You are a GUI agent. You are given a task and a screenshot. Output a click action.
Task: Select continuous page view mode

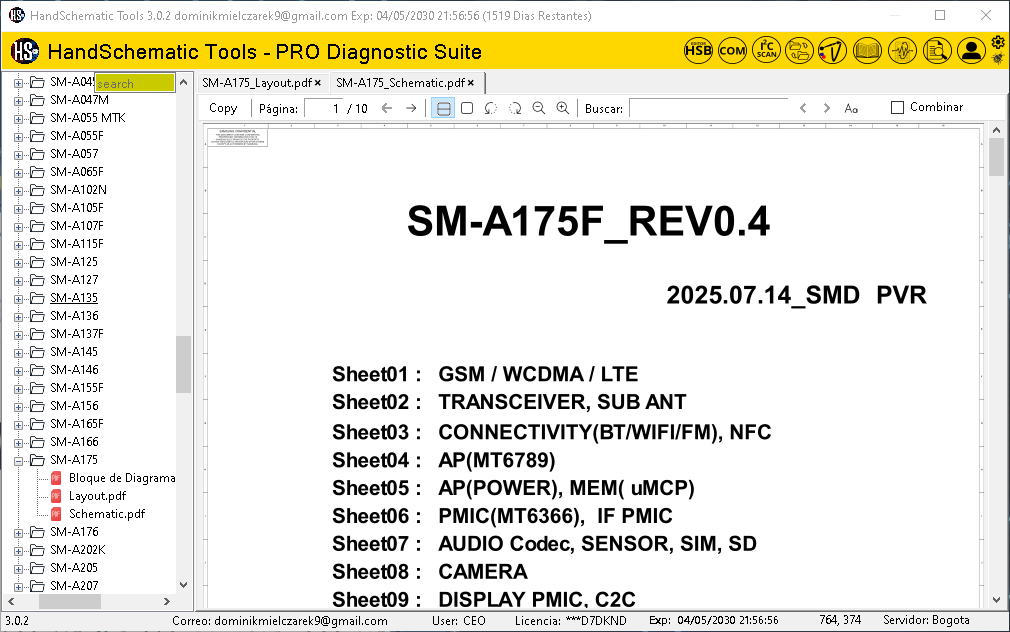pyautogui.click(x=443, y=108)
